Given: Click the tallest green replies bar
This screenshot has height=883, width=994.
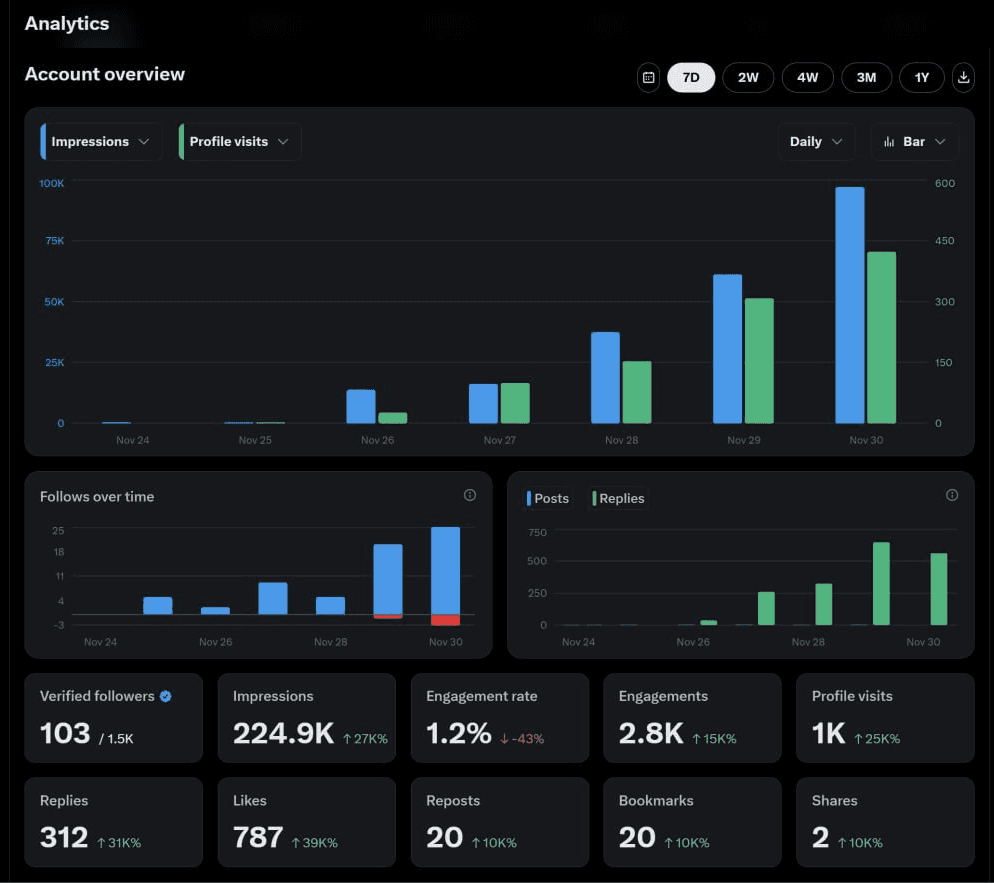Looking at the screenshot, I should [x=881, y=583].
